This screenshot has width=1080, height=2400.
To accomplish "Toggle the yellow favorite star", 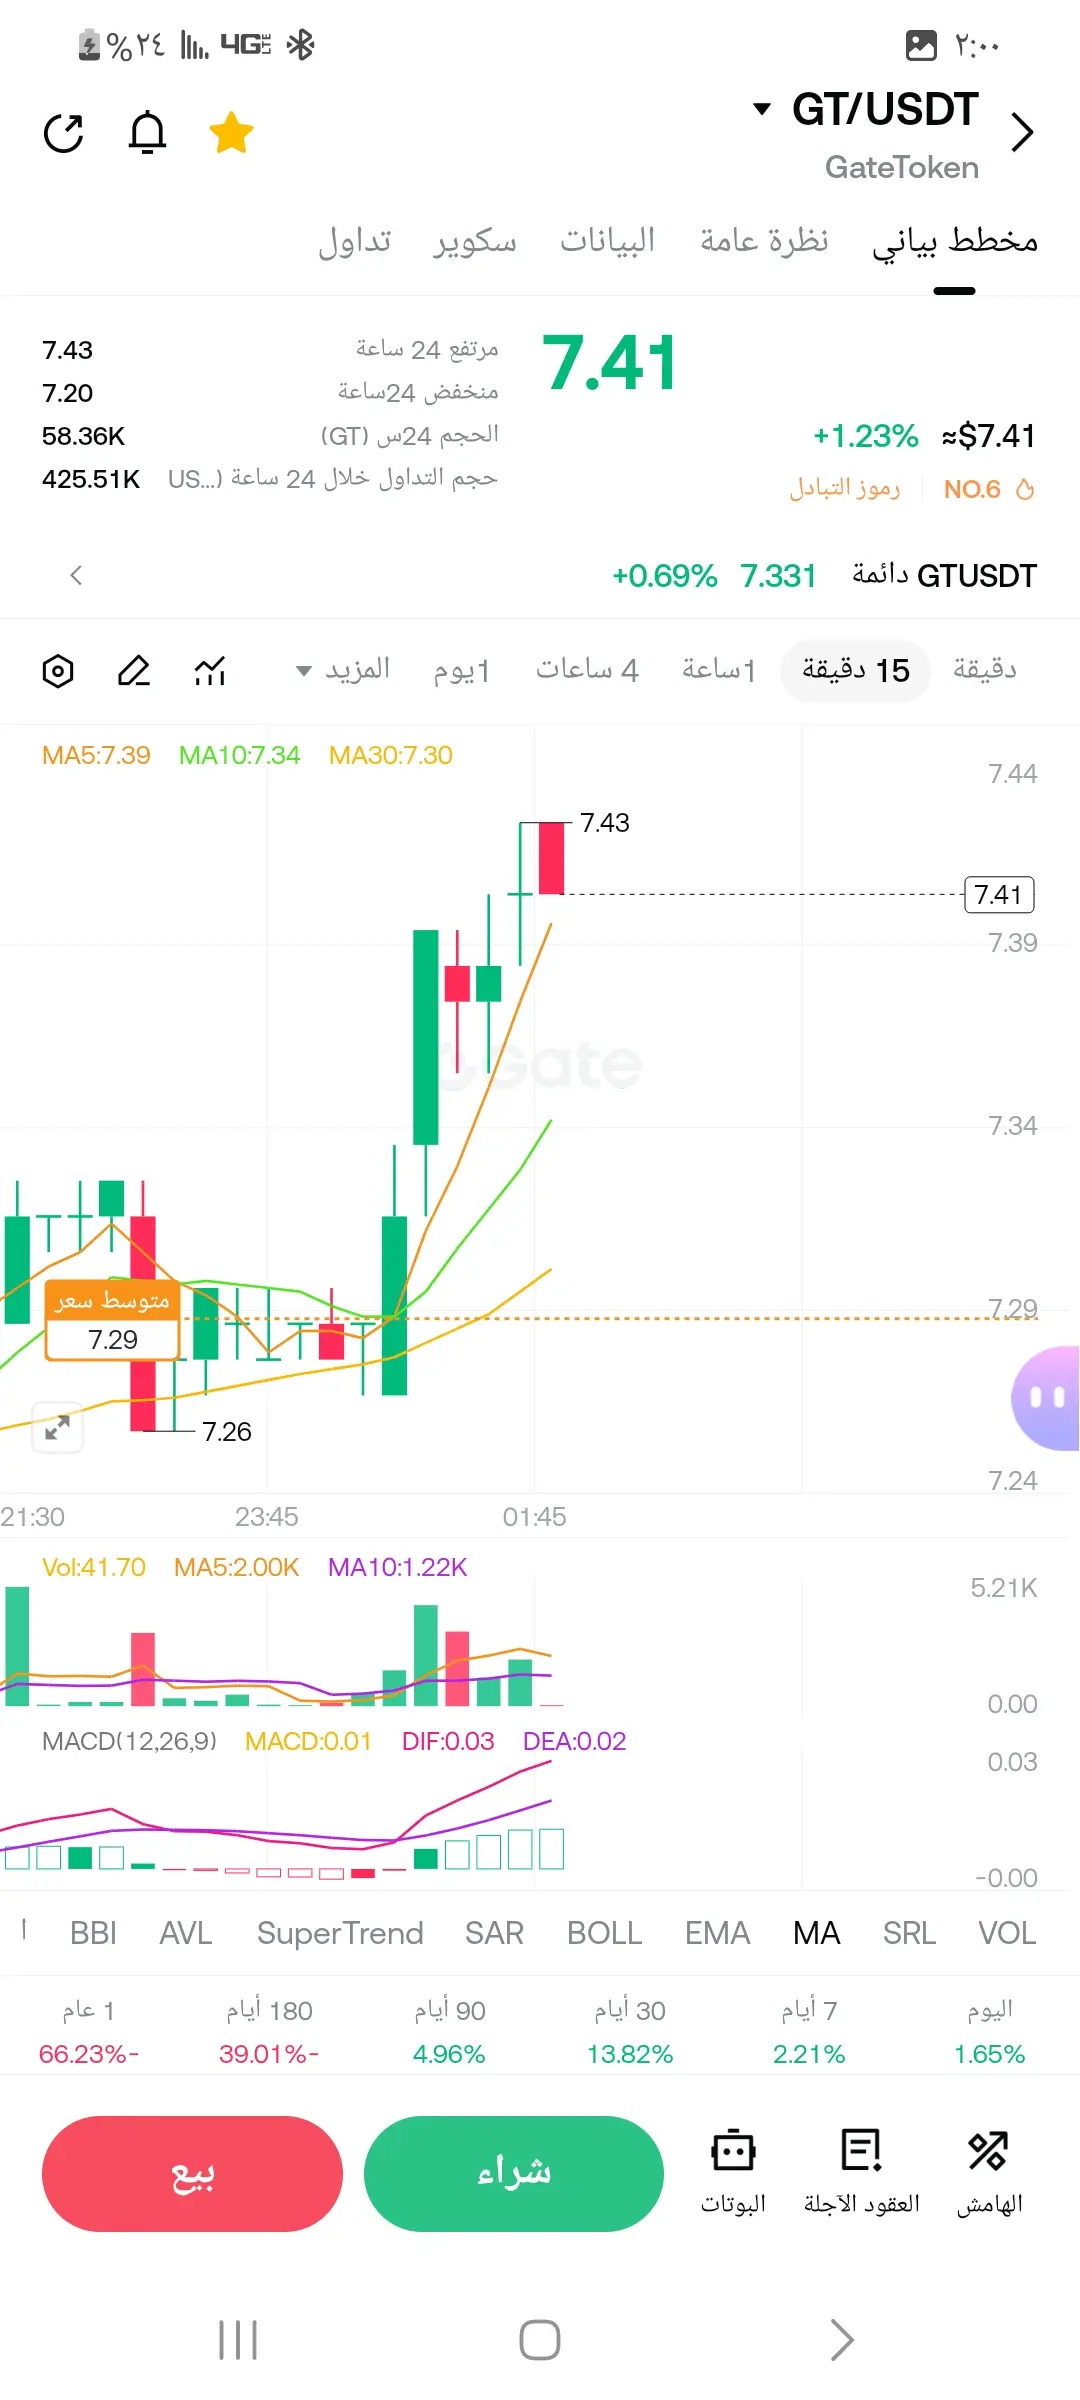I will click(x=231, y=132).
